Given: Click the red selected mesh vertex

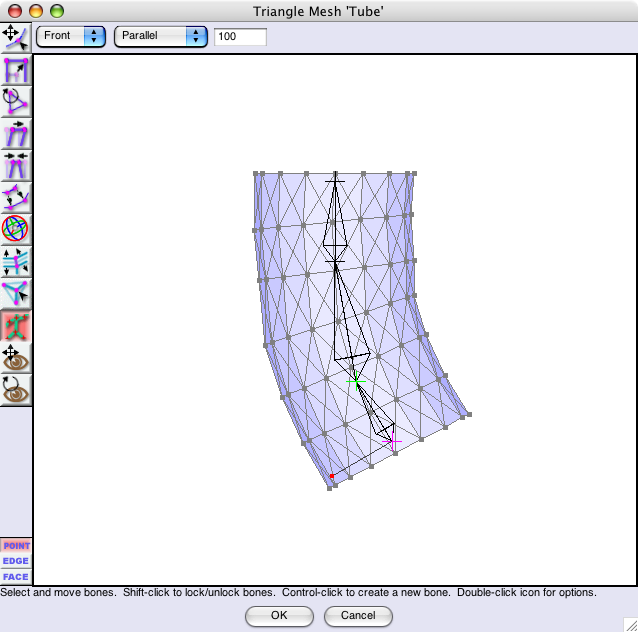Looking at the screenshot, I should 332,476.
